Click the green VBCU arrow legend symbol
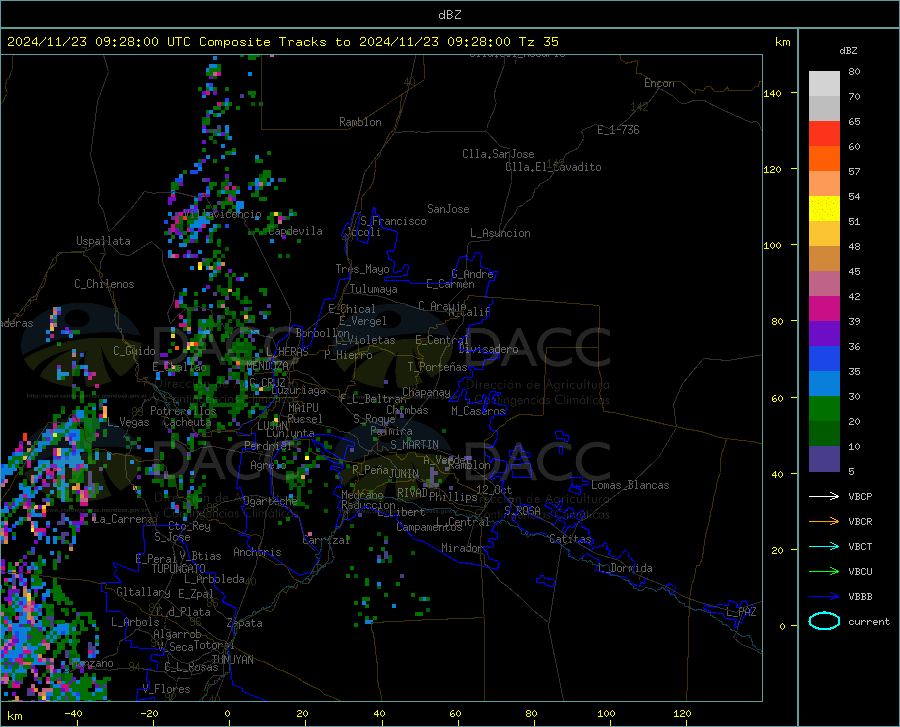 [x=824, y=571]
